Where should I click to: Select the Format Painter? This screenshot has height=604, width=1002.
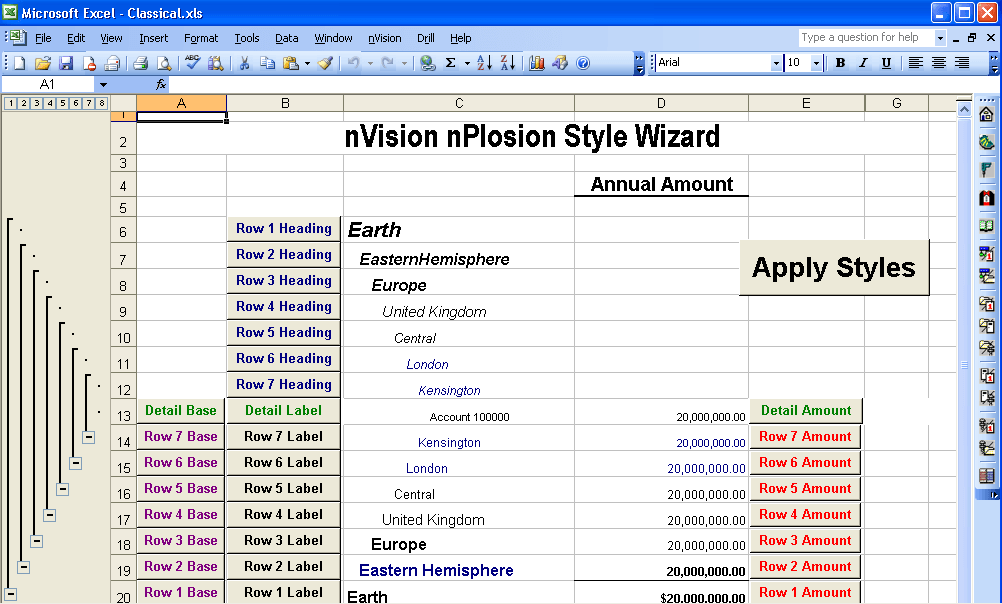(326, 62)
